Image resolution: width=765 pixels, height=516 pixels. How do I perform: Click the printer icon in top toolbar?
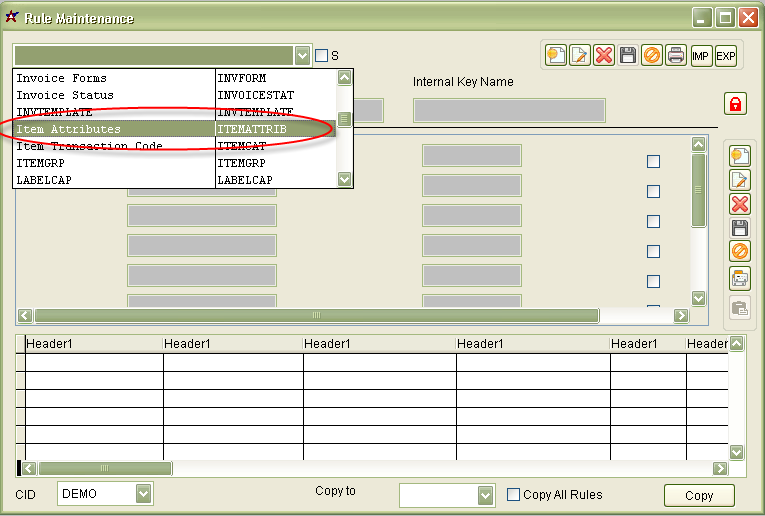(x=676, y=56)
